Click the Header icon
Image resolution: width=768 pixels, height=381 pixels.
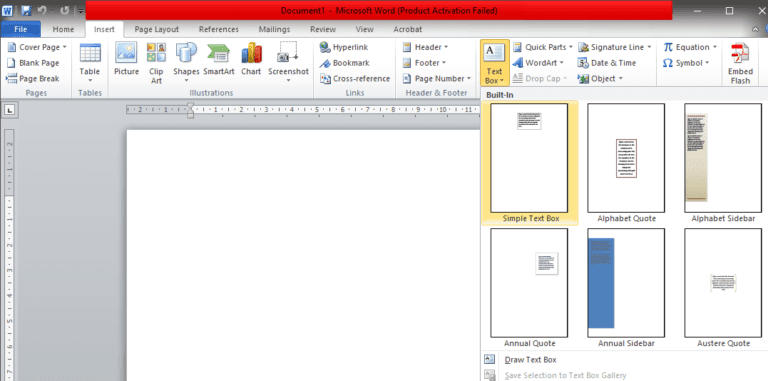407,48
